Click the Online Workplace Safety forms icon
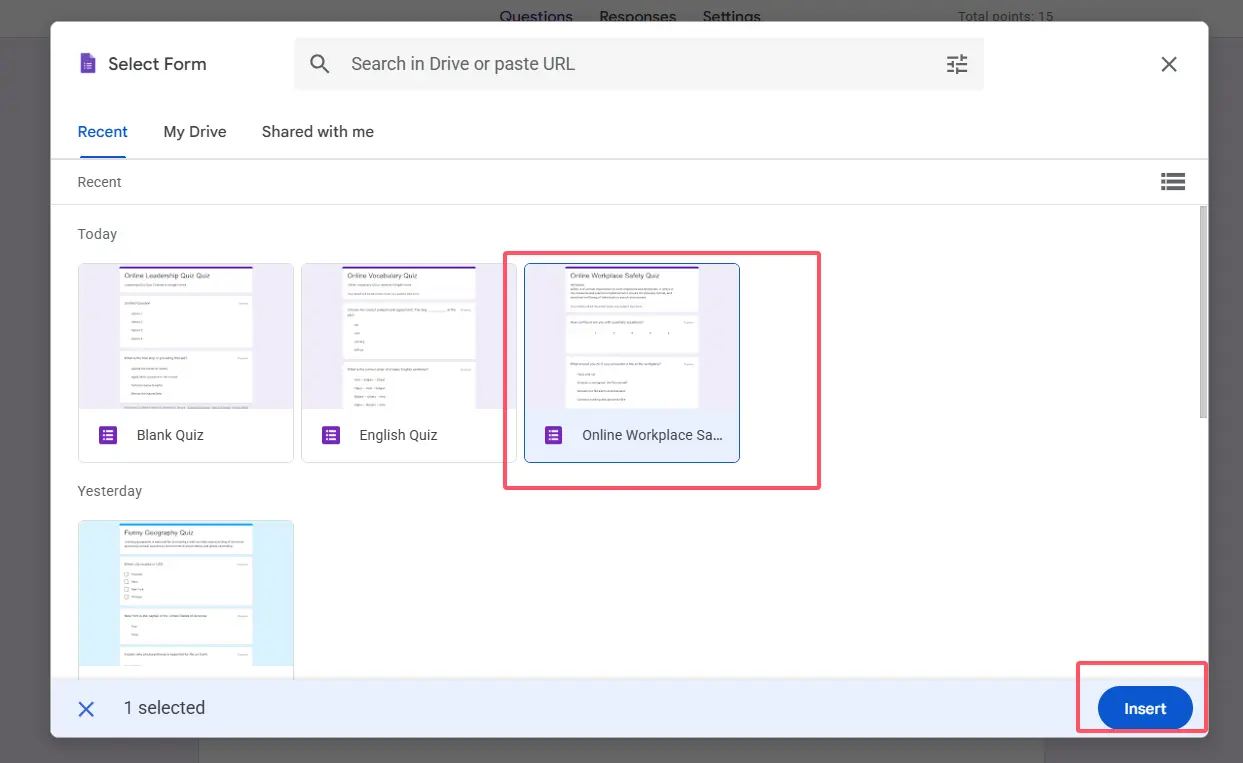The width and height of the screenshot is (1243, 763). click(553, 436)
